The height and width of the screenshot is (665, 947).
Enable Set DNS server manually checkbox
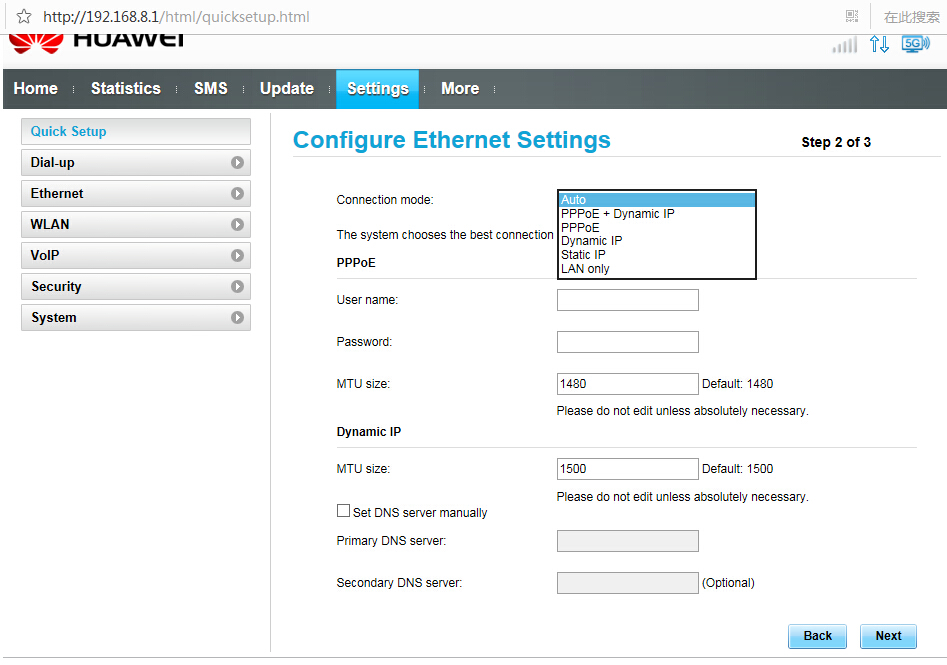tap(344, 511)
